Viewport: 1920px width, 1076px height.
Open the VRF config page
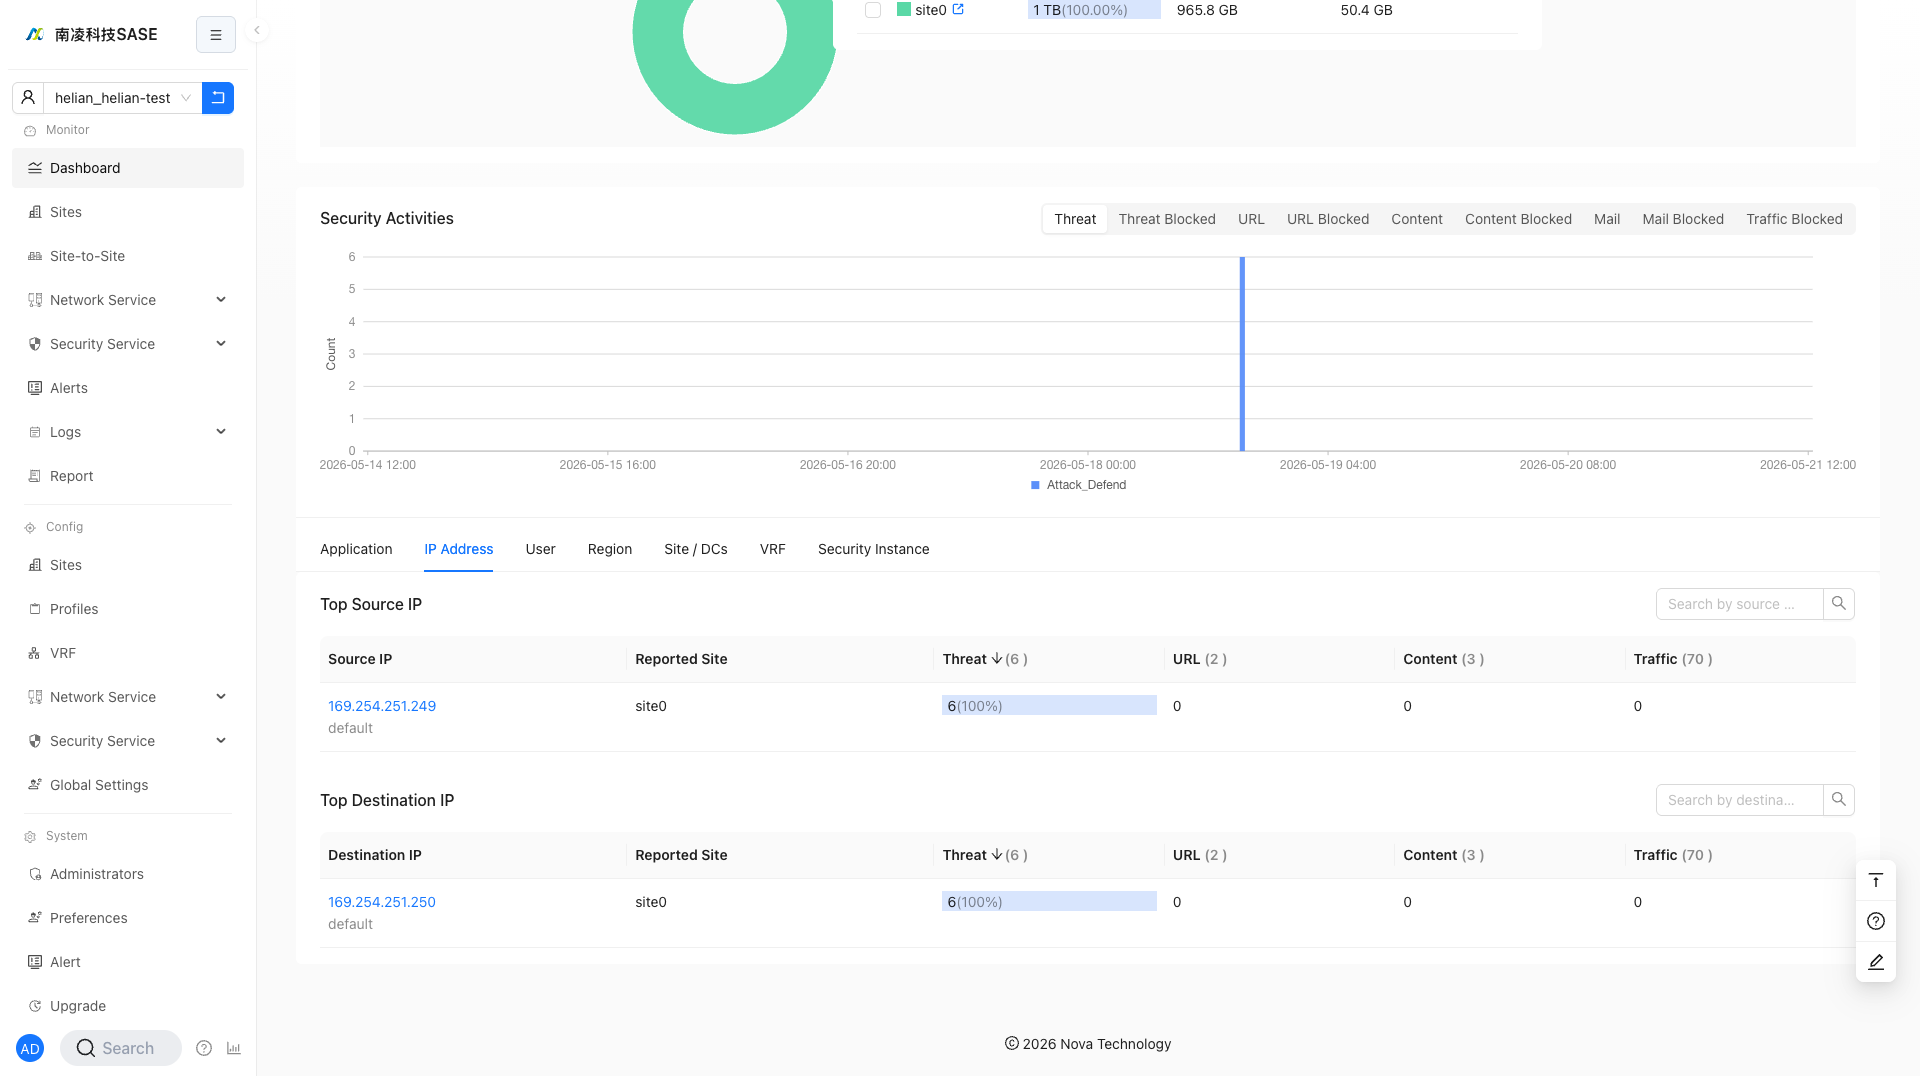[x=128, y=653]
